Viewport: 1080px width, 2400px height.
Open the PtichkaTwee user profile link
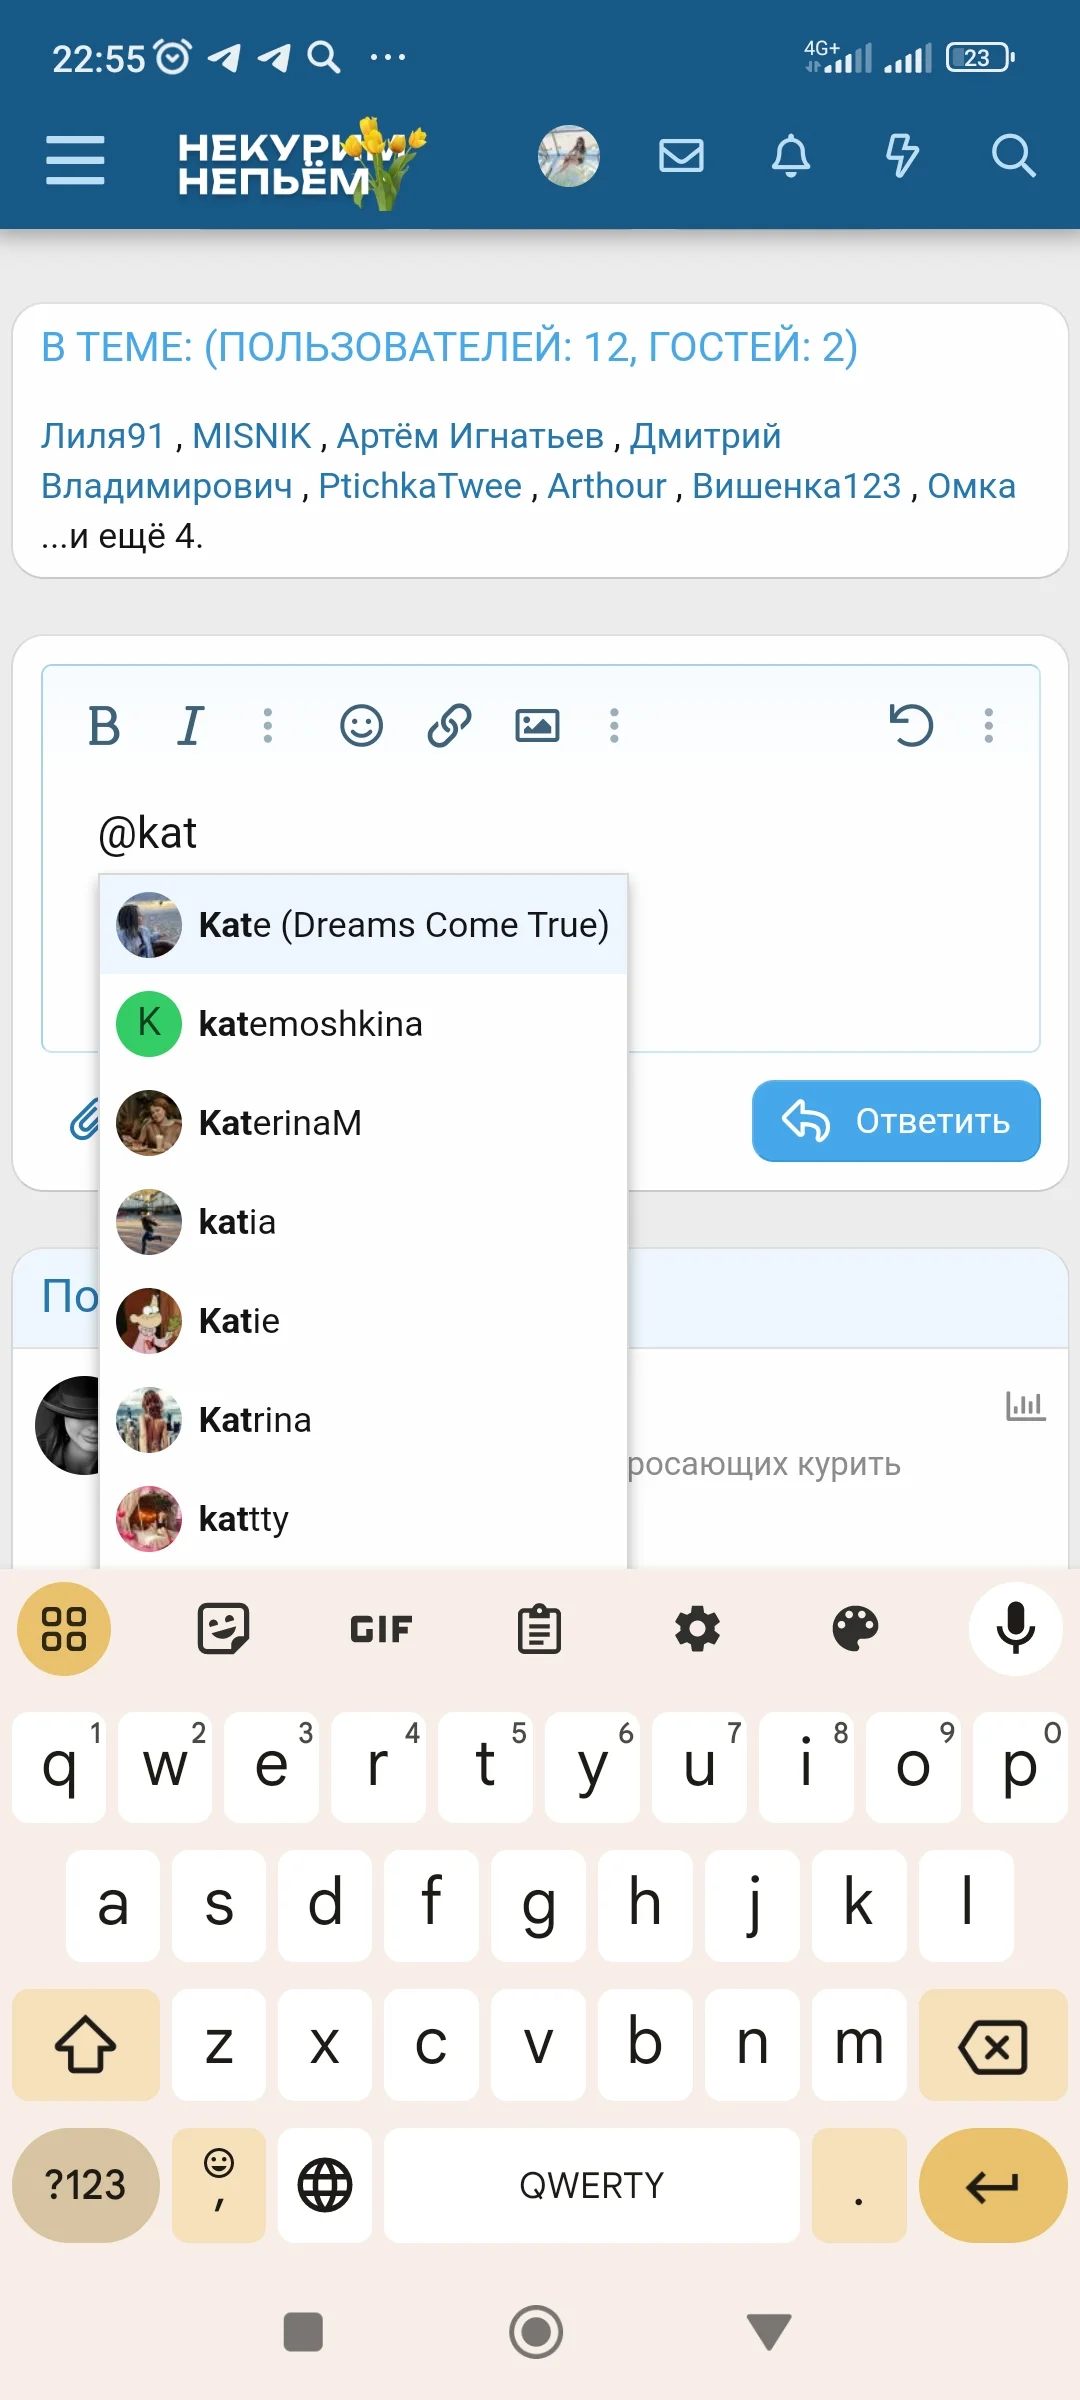click(420, 486)
